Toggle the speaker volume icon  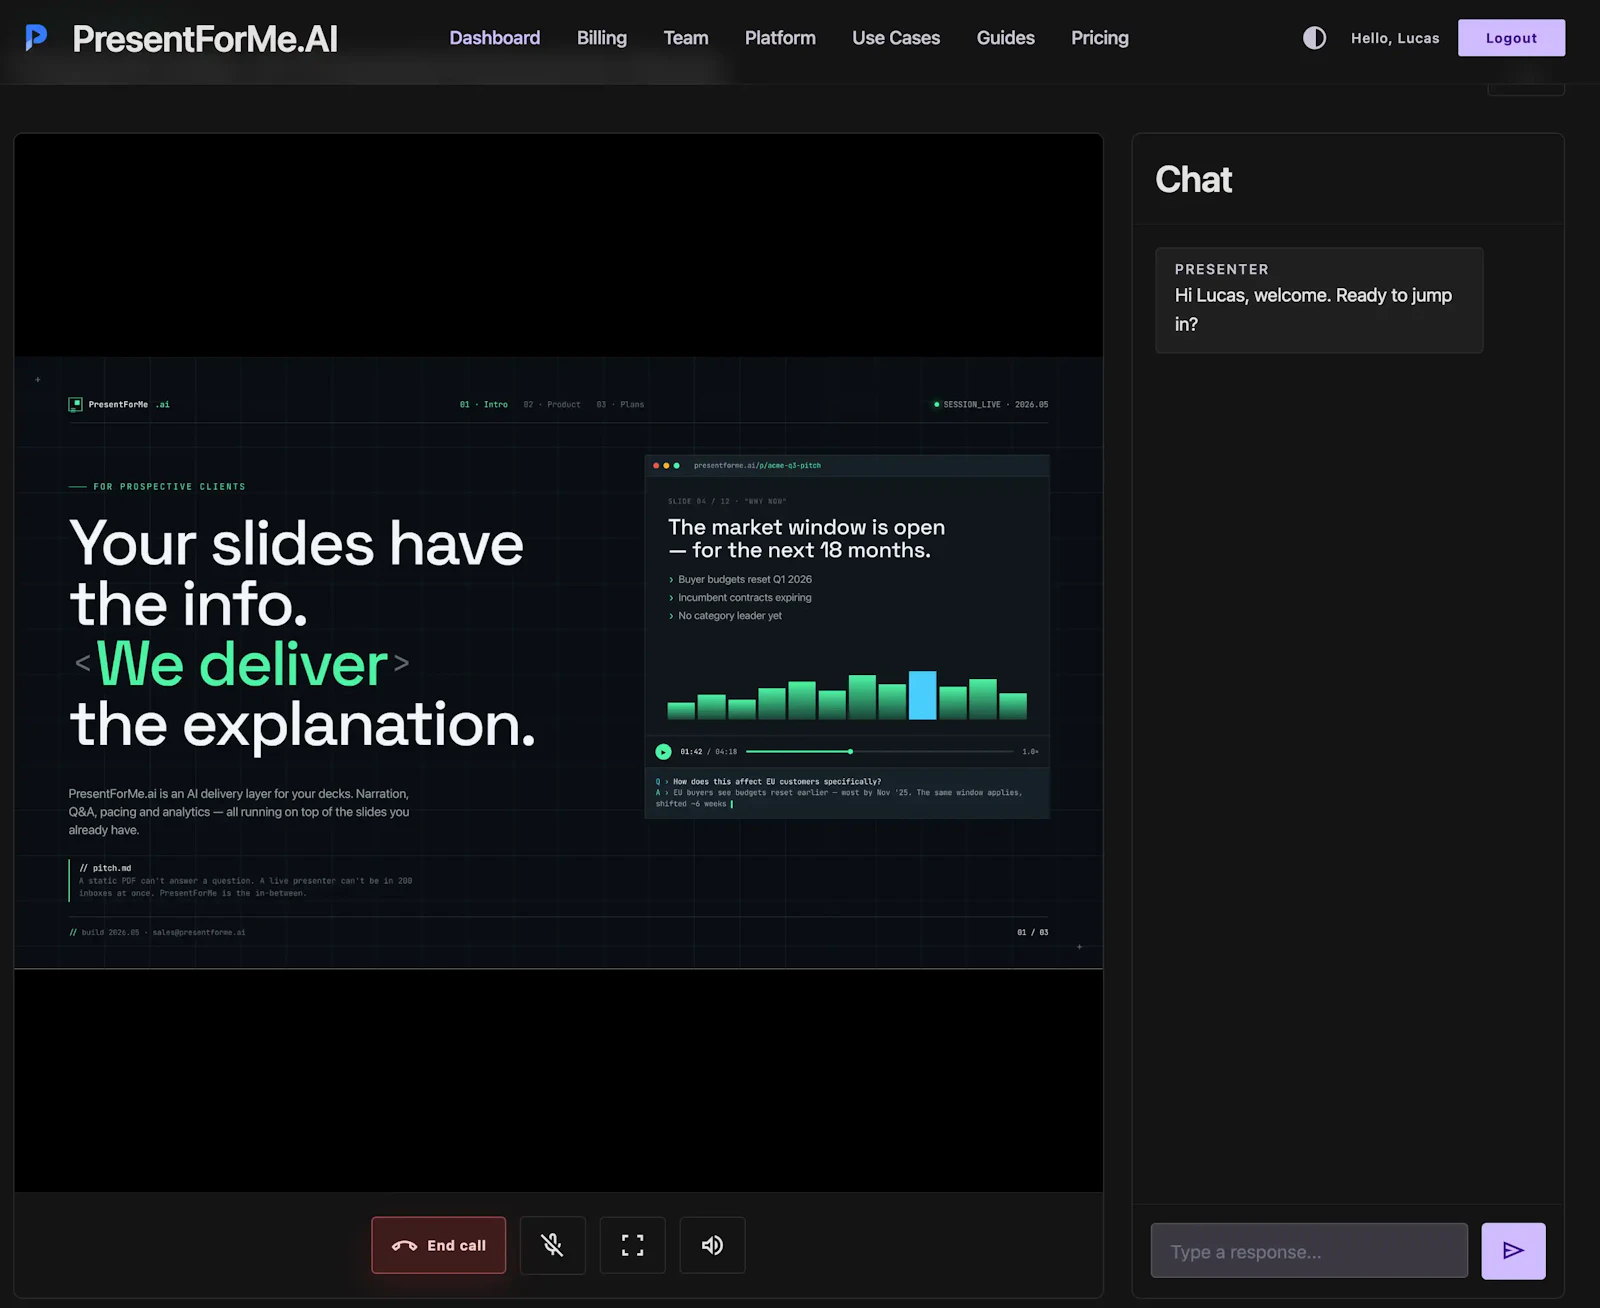click(x=712, y=1245)
